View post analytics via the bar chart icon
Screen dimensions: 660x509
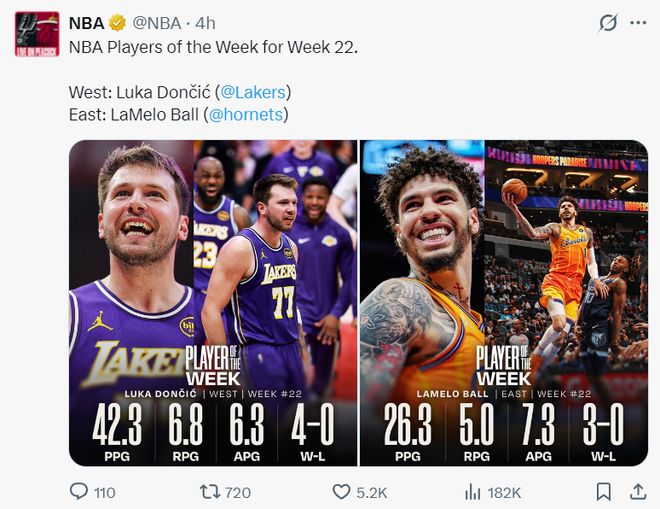point(473,492)
